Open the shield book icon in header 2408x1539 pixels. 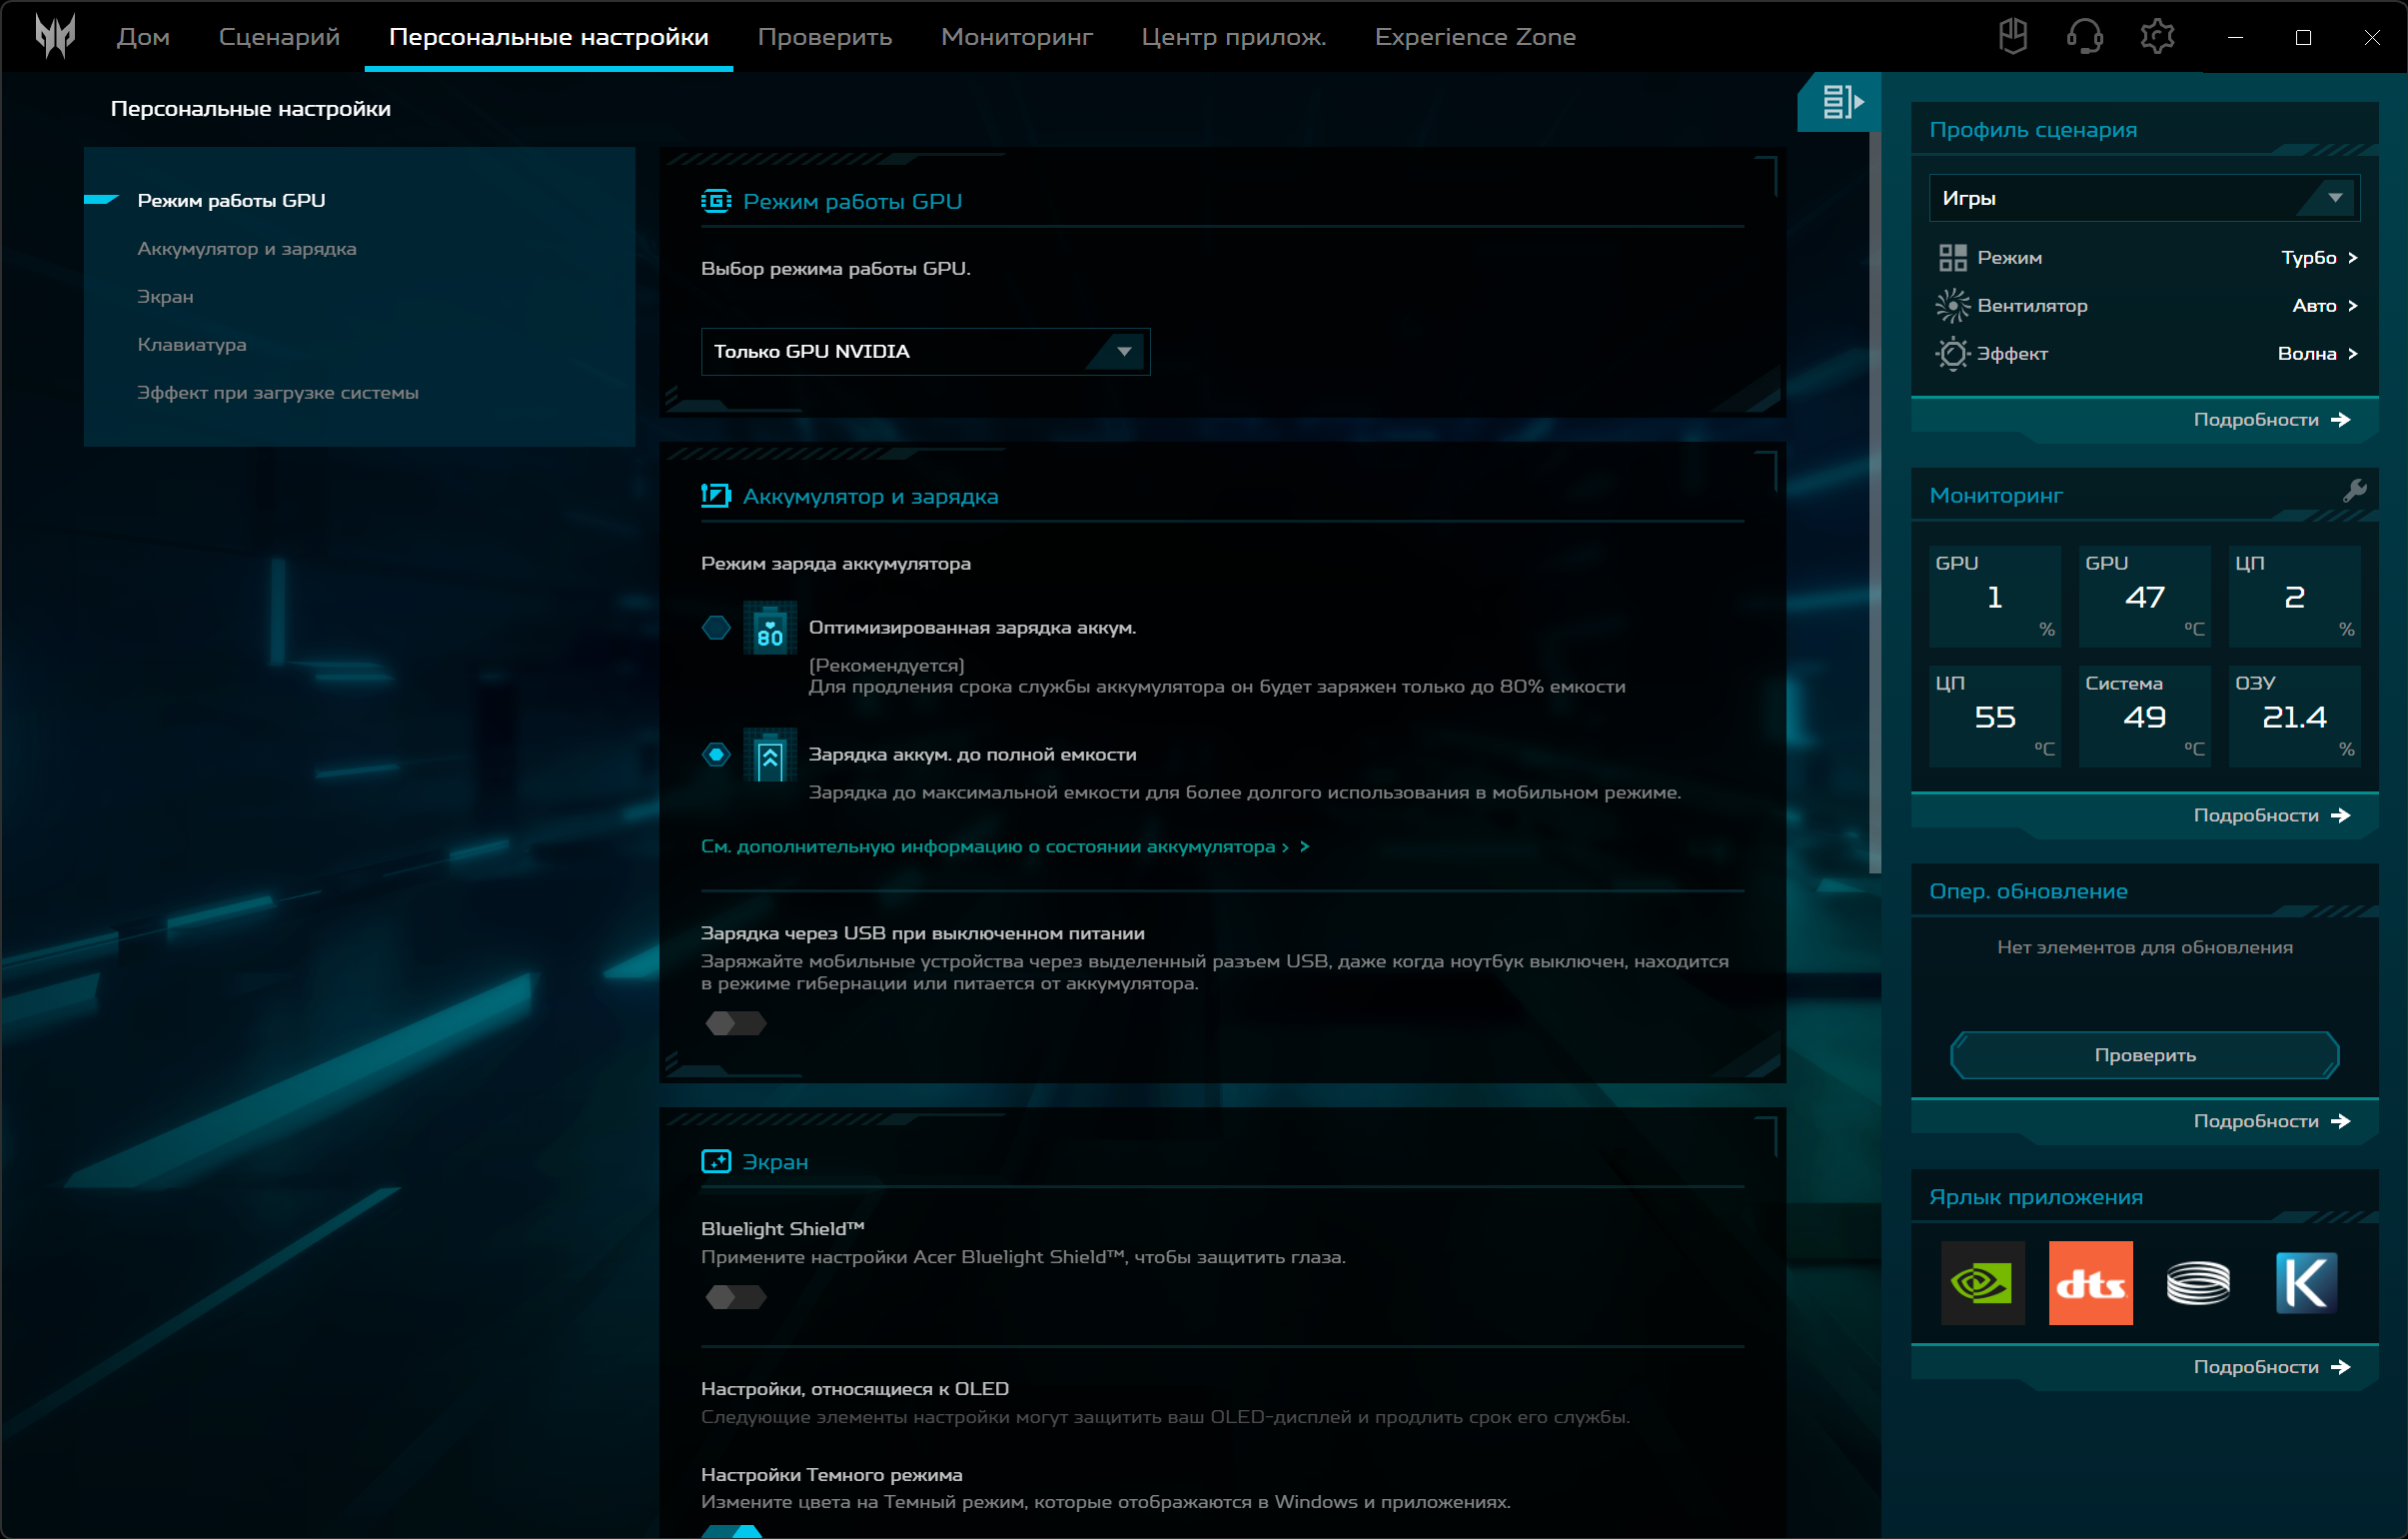2012,37
